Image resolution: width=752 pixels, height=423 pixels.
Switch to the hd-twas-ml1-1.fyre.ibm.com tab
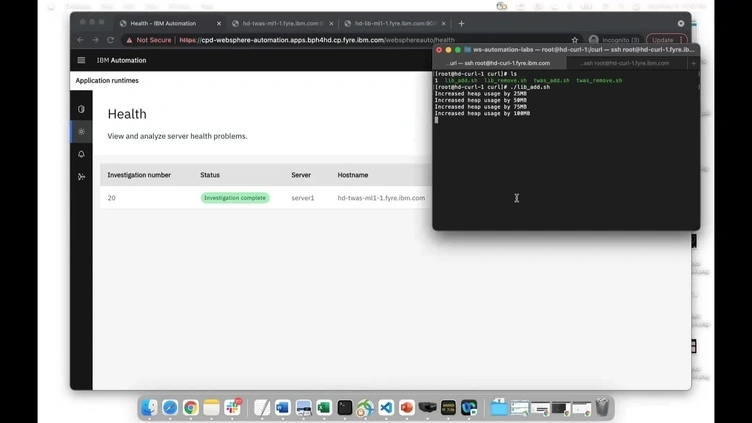[x=281, y=23]
